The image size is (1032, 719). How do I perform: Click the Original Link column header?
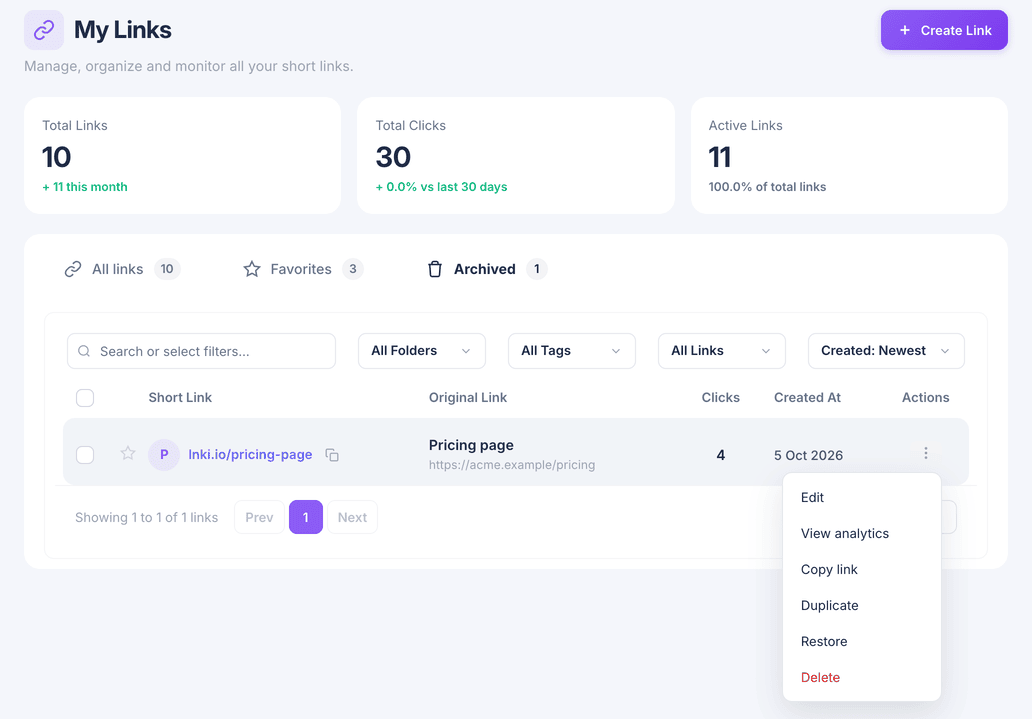(467, 398)
